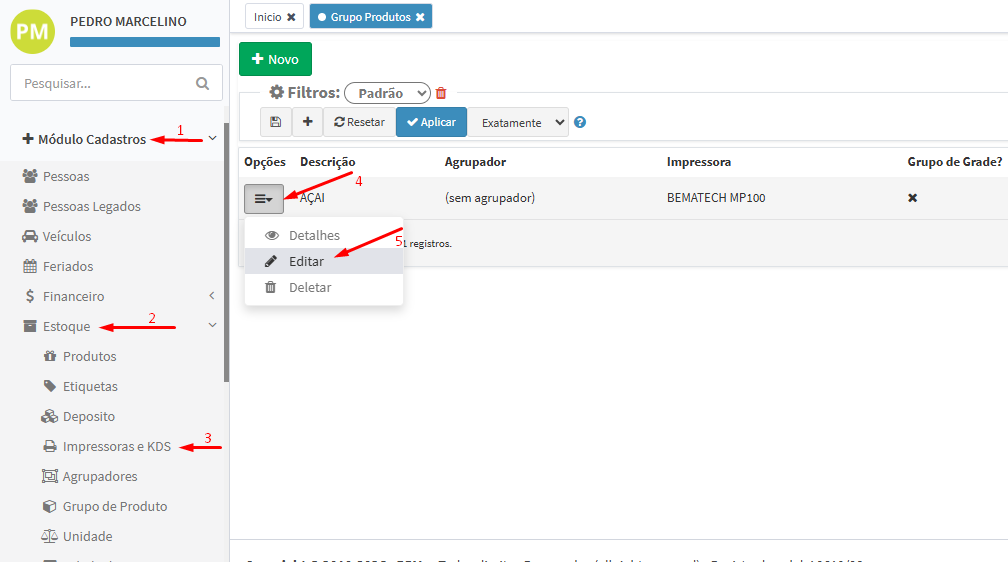Viewport: 1008px width, 562px height.
Task: Click the save filter floppy disk icon
Action: (275, 122)
